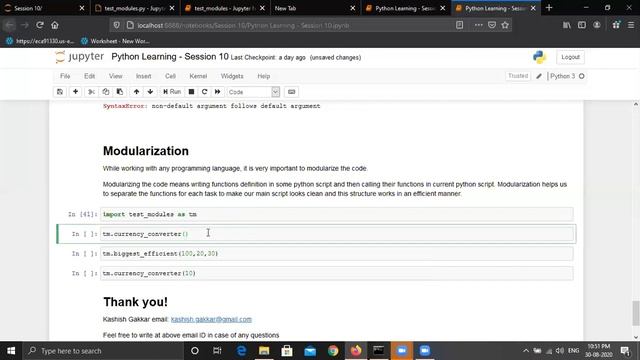
Task: Open Task View in the taskbar
Action: [217, 351]
